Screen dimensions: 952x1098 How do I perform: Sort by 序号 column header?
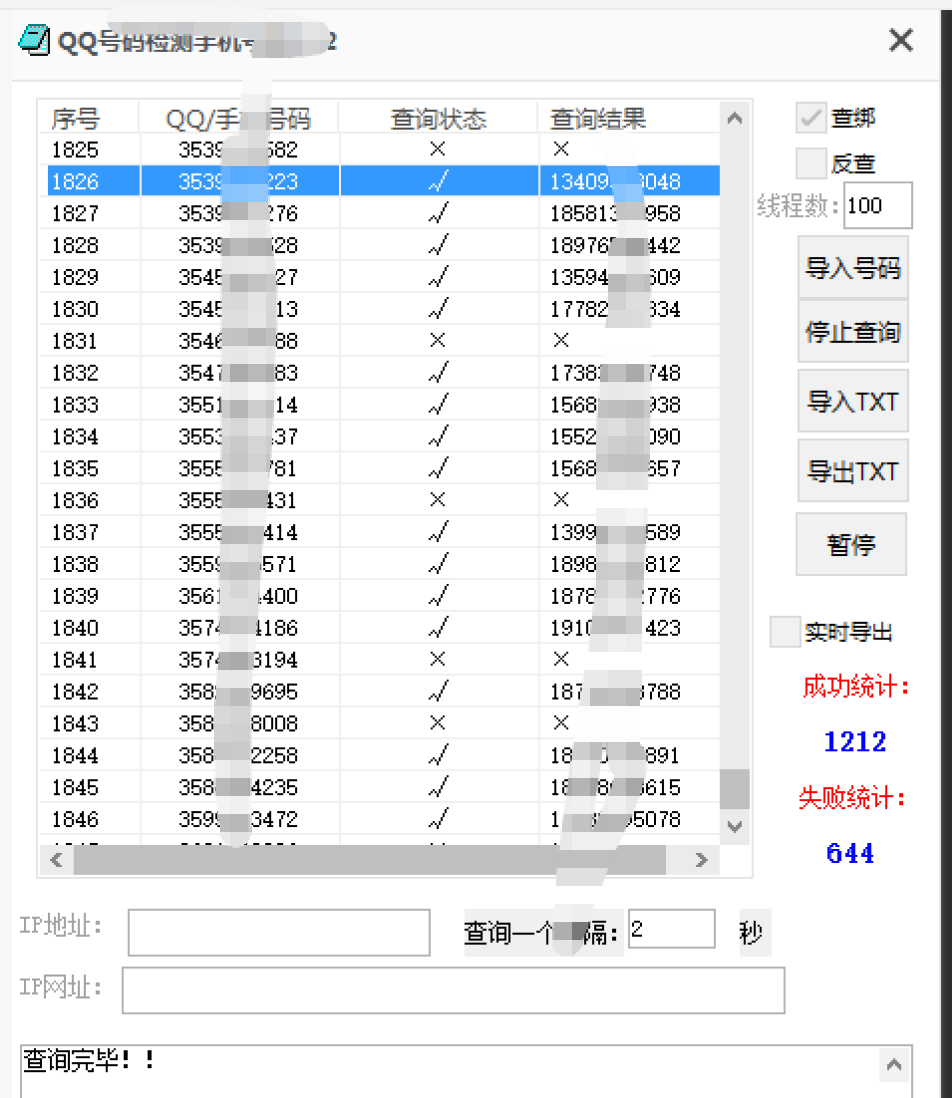(89, 118)
